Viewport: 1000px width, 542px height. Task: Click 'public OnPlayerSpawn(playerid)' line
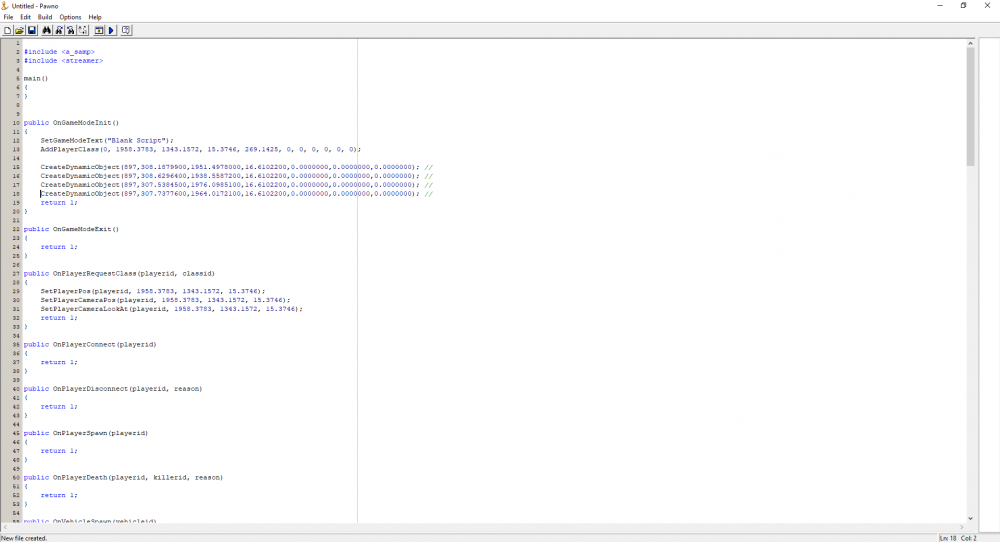point(86,433)
